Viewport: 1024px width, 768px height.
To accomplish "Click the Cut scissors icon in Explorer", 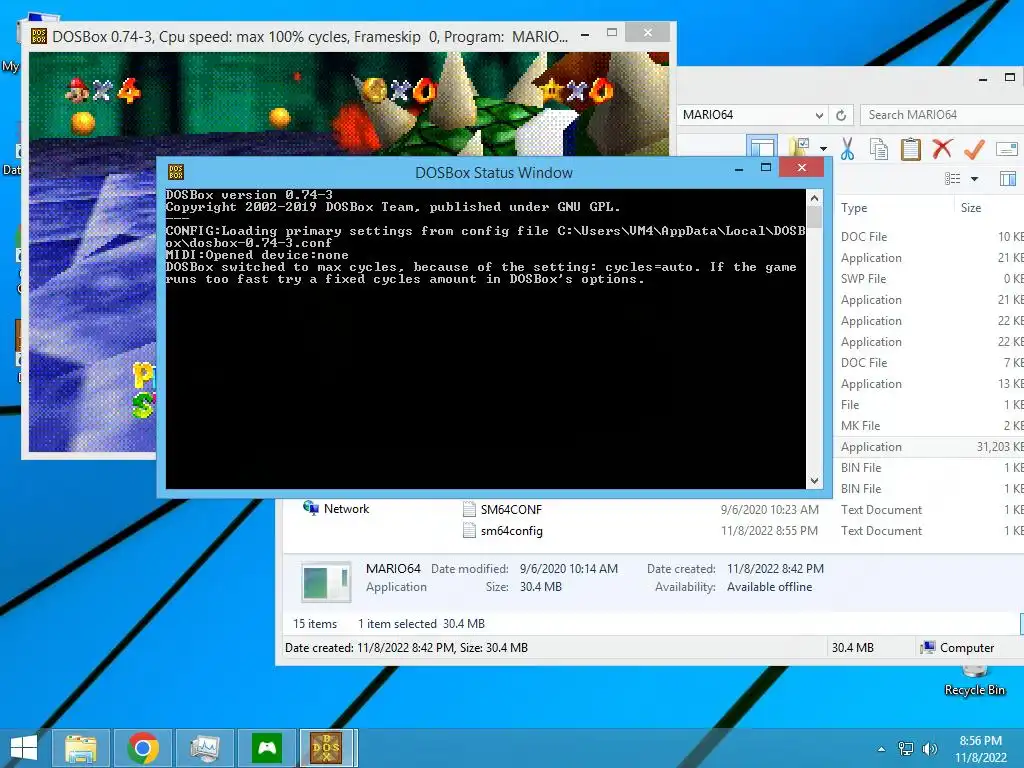I will point(847,149).
